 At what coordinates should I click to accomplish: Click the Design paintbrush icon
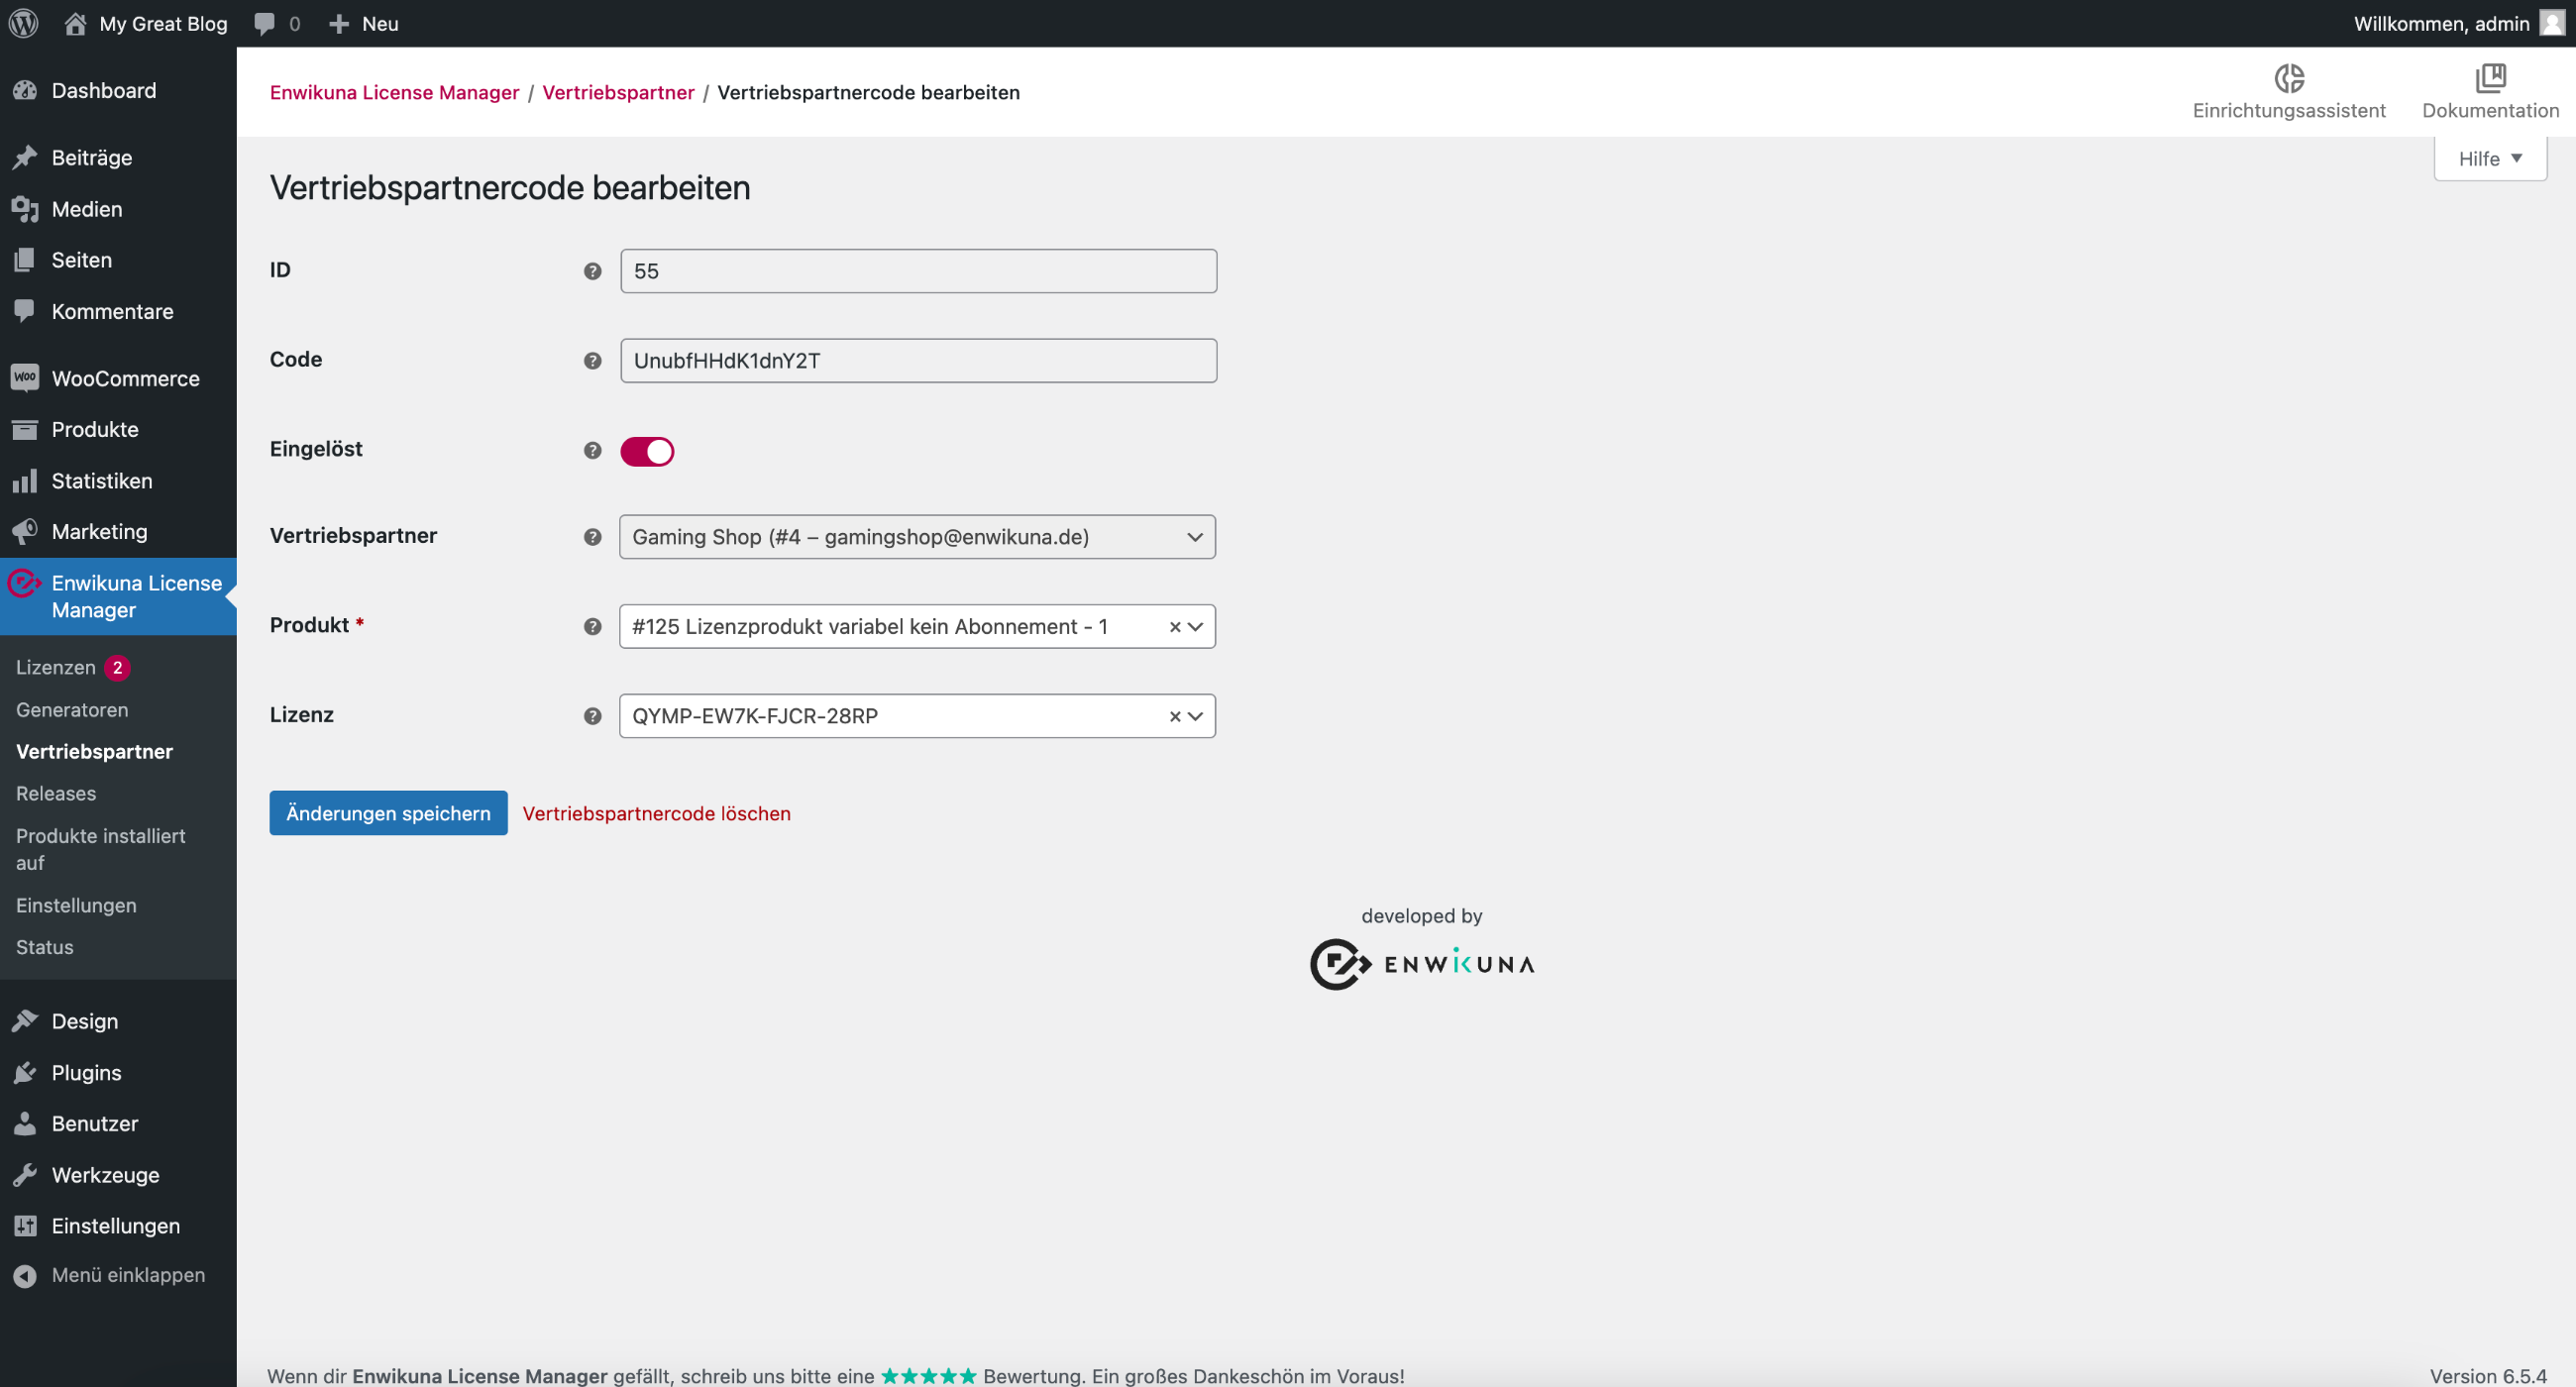25,1021
